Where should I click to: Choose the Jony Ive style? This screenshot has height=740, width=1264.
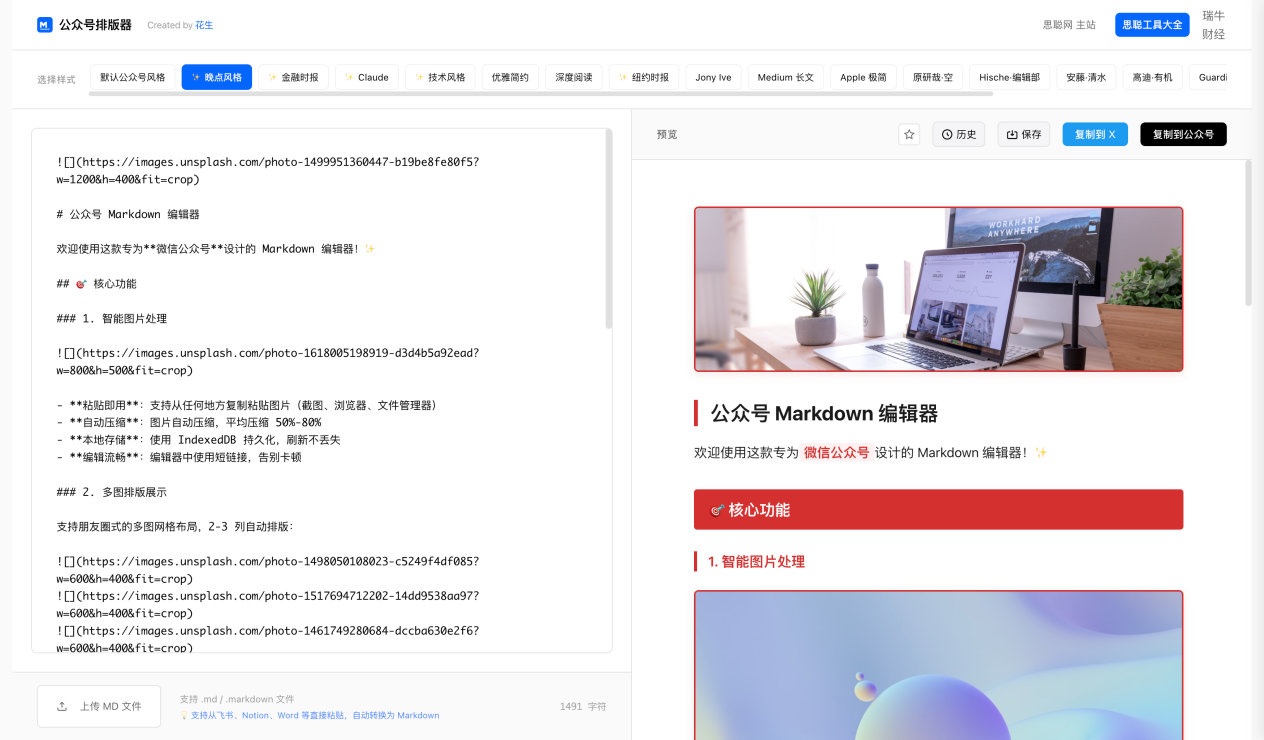coord(713,77)
